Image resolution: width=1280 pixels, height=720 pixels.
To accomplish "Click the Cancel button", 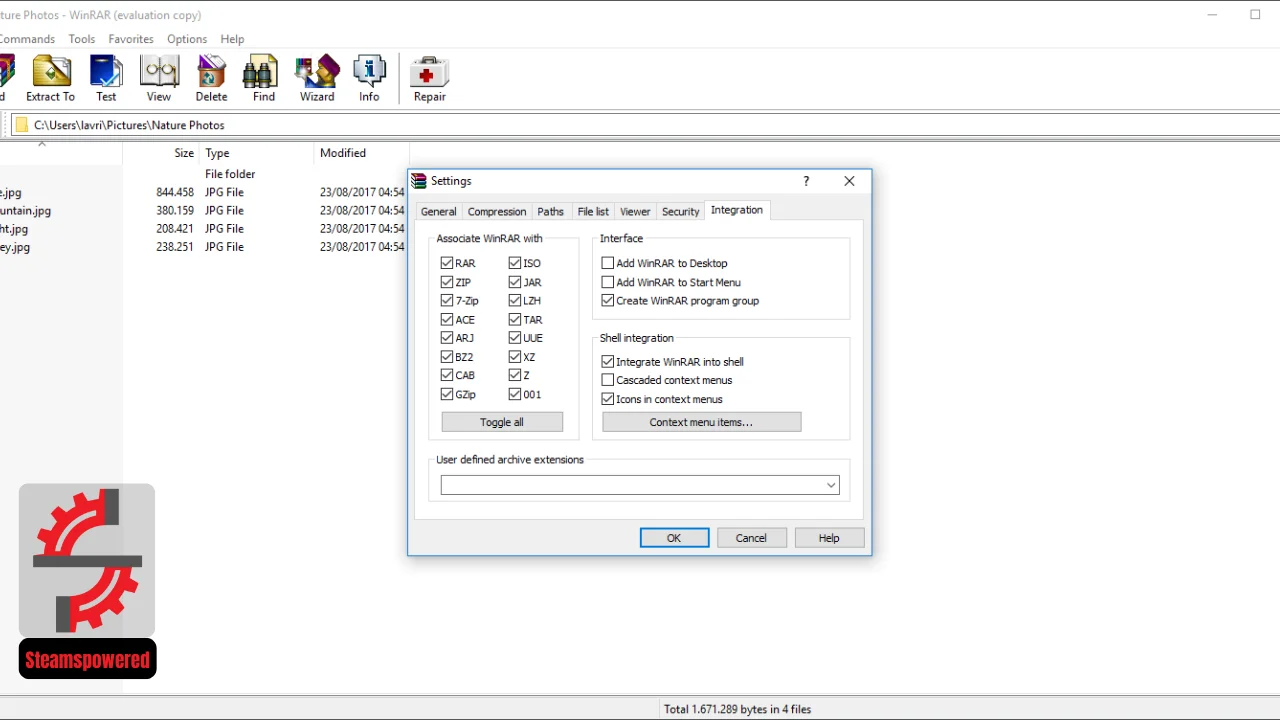I will [751, 538].
